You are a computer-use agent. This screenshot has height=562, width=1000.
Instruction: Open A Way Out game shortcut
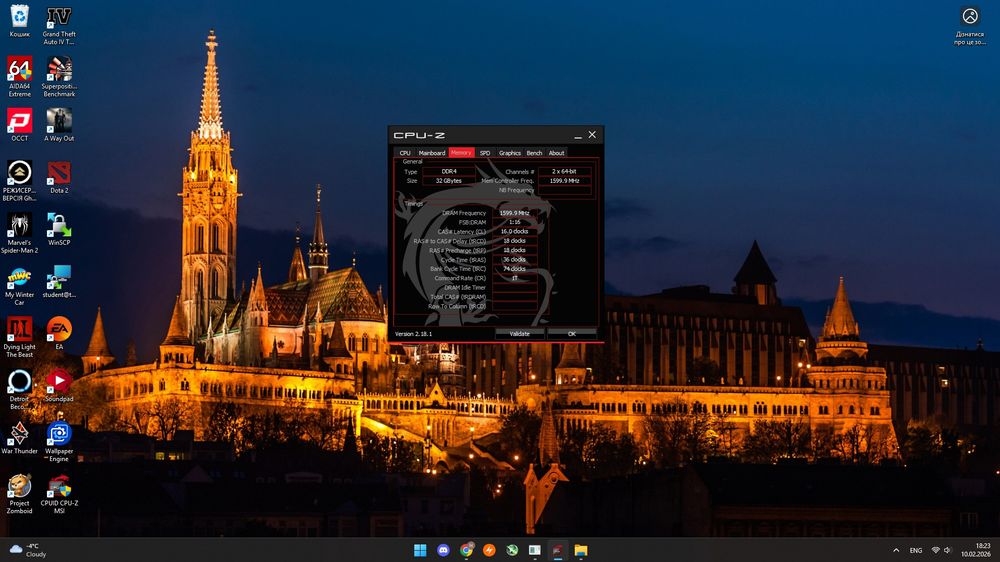pos(59,125)
